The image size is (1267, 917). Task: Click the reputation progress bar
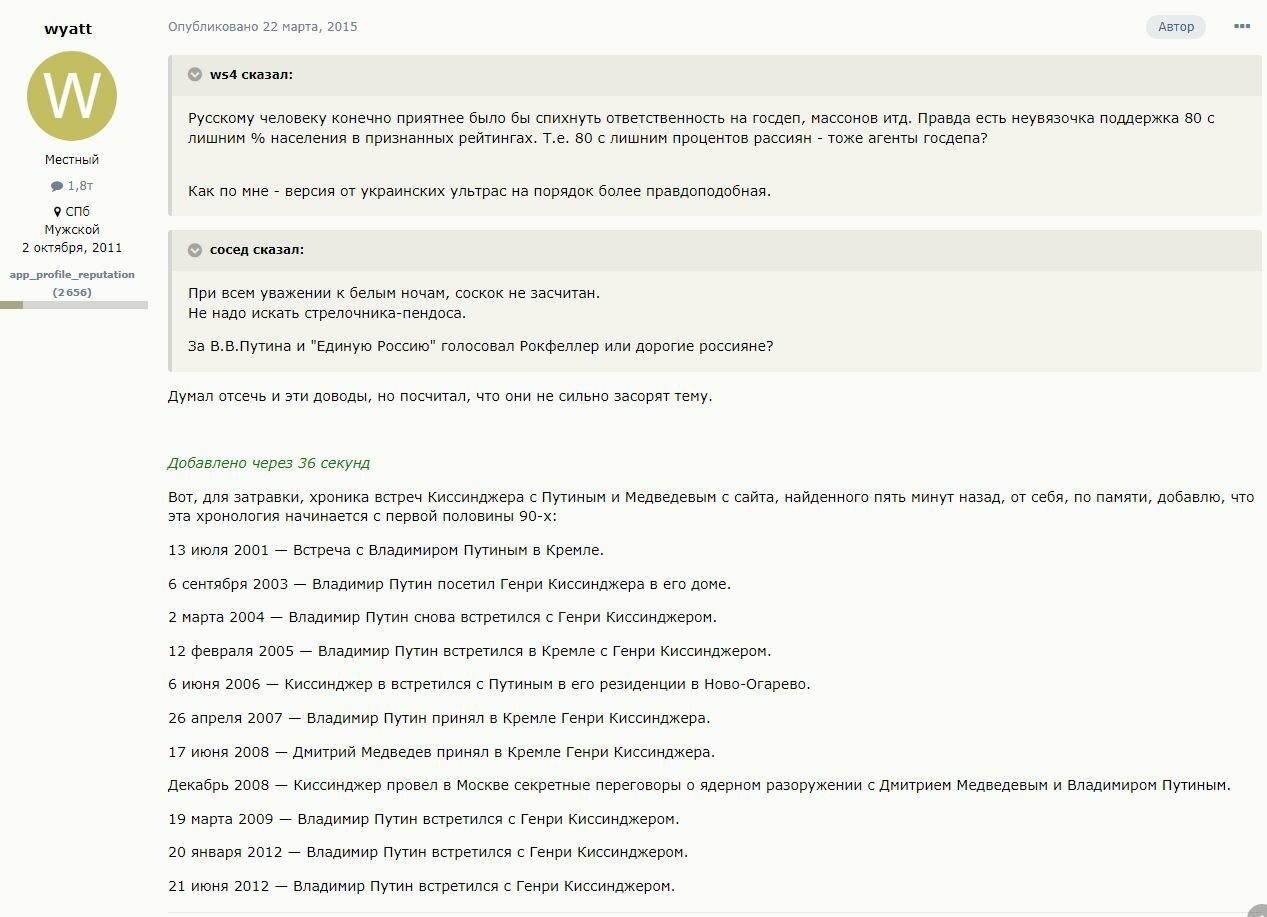click(74, 304)
